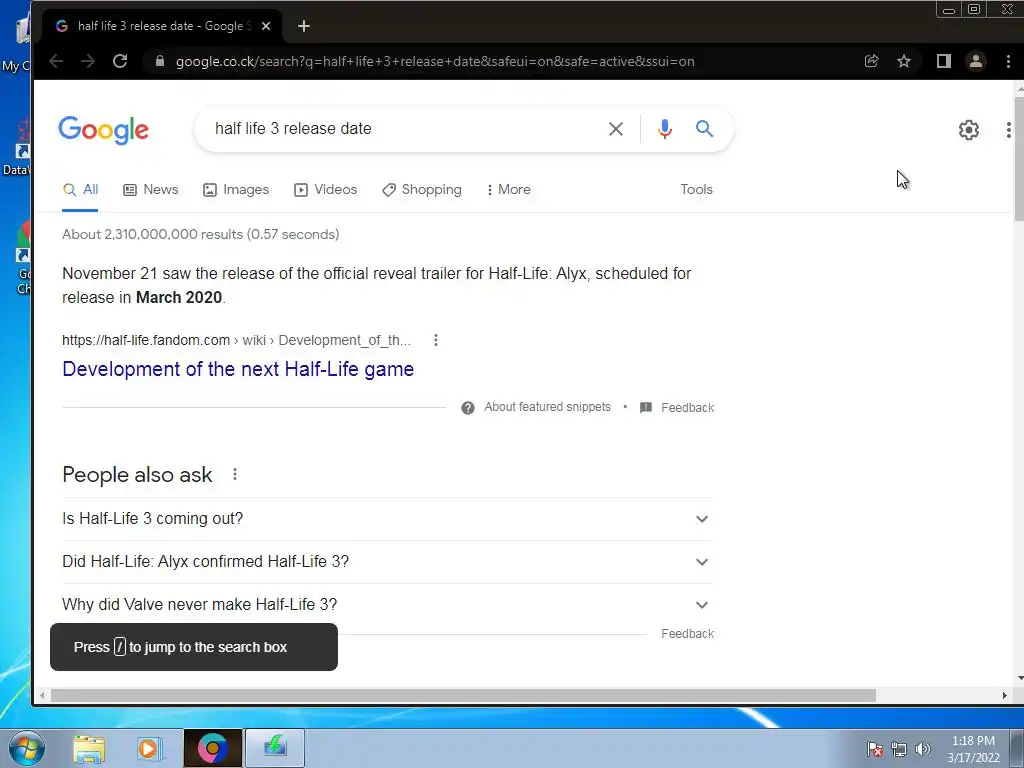This screenshot has height=768, width=1024.
Task: Click the Google logo
Action: (103, 130)
